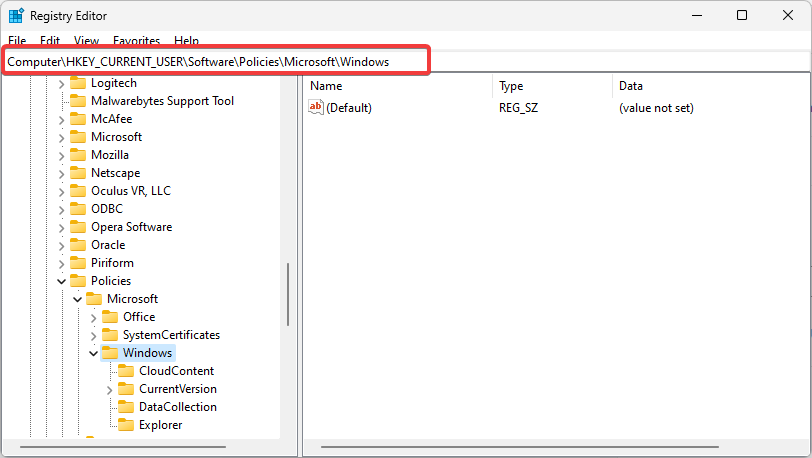Click the values pane horizontal scrollbar
The image size is (812, 458).
coord(519,447)
